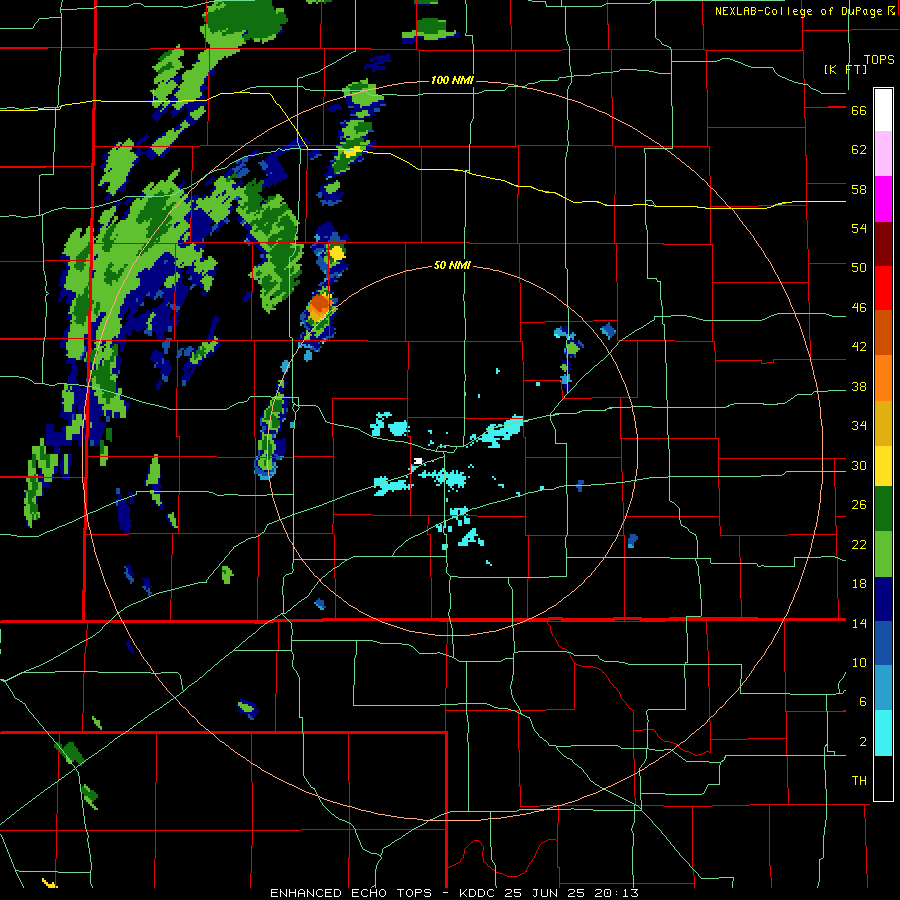Screen dimensions: 900x900
Task: Select the dark green legend swatch
Action: point(883,509)
